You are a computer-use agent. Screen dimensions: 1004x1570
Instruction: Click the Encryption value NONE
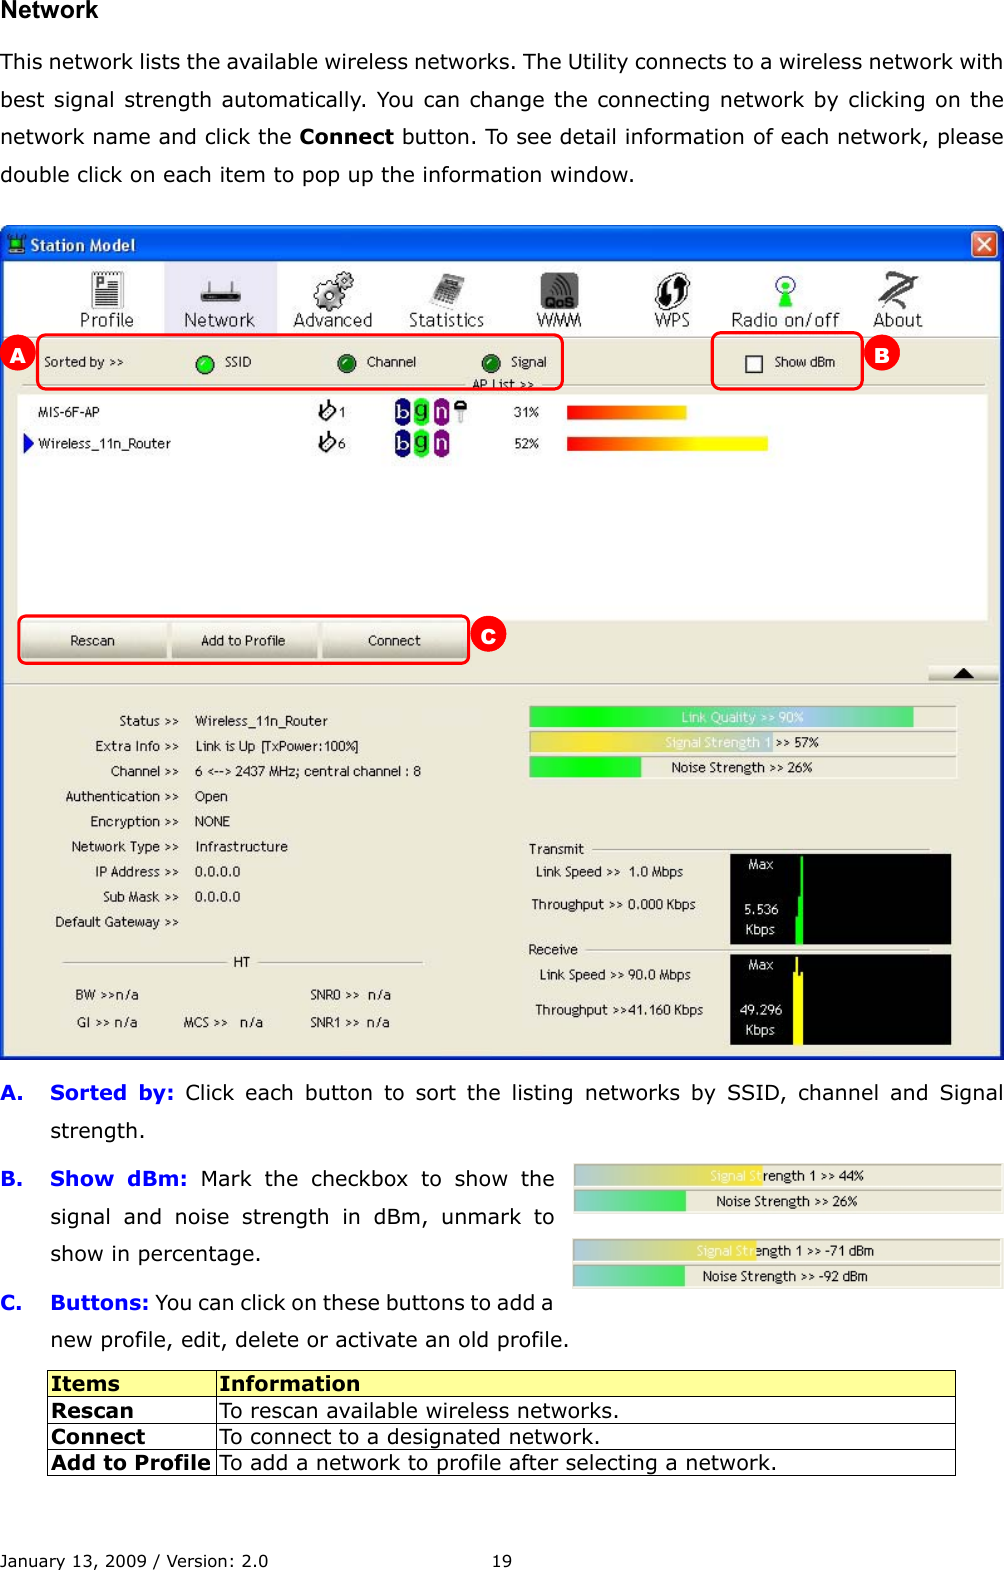[212, 821]
